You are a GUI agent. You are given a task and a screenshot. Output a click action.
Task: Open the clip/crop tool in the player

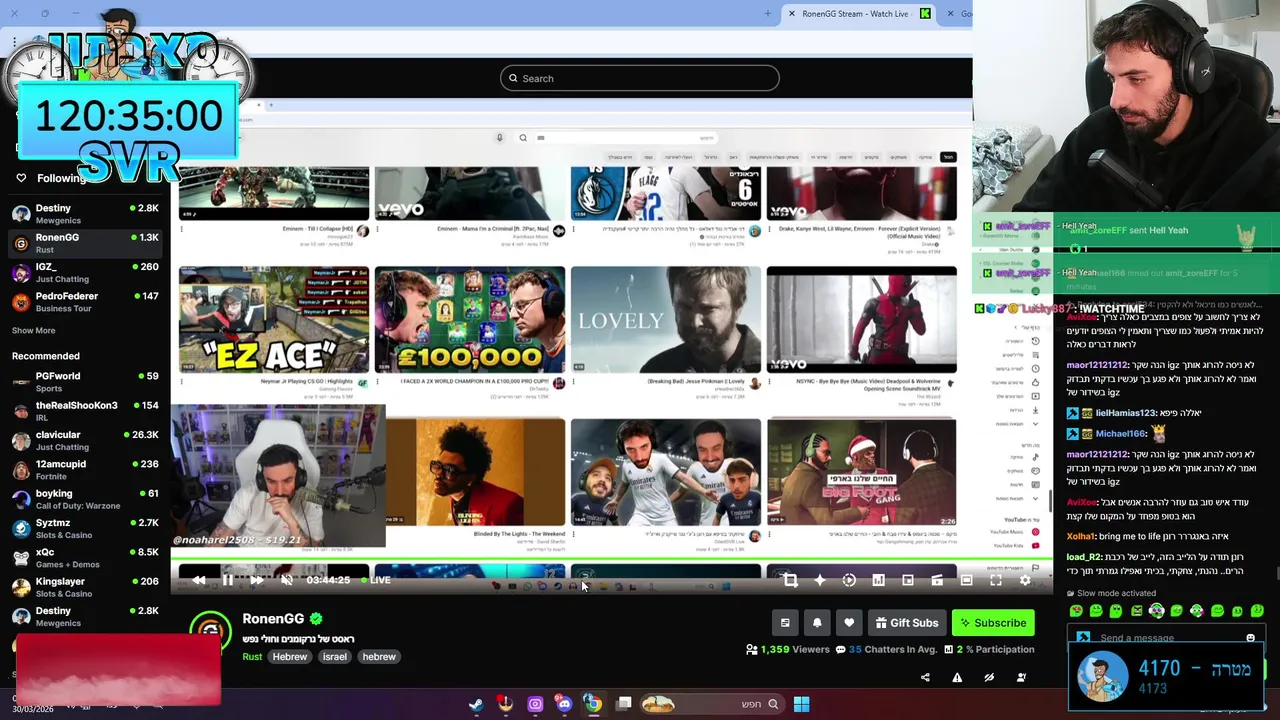click(790, 580)
